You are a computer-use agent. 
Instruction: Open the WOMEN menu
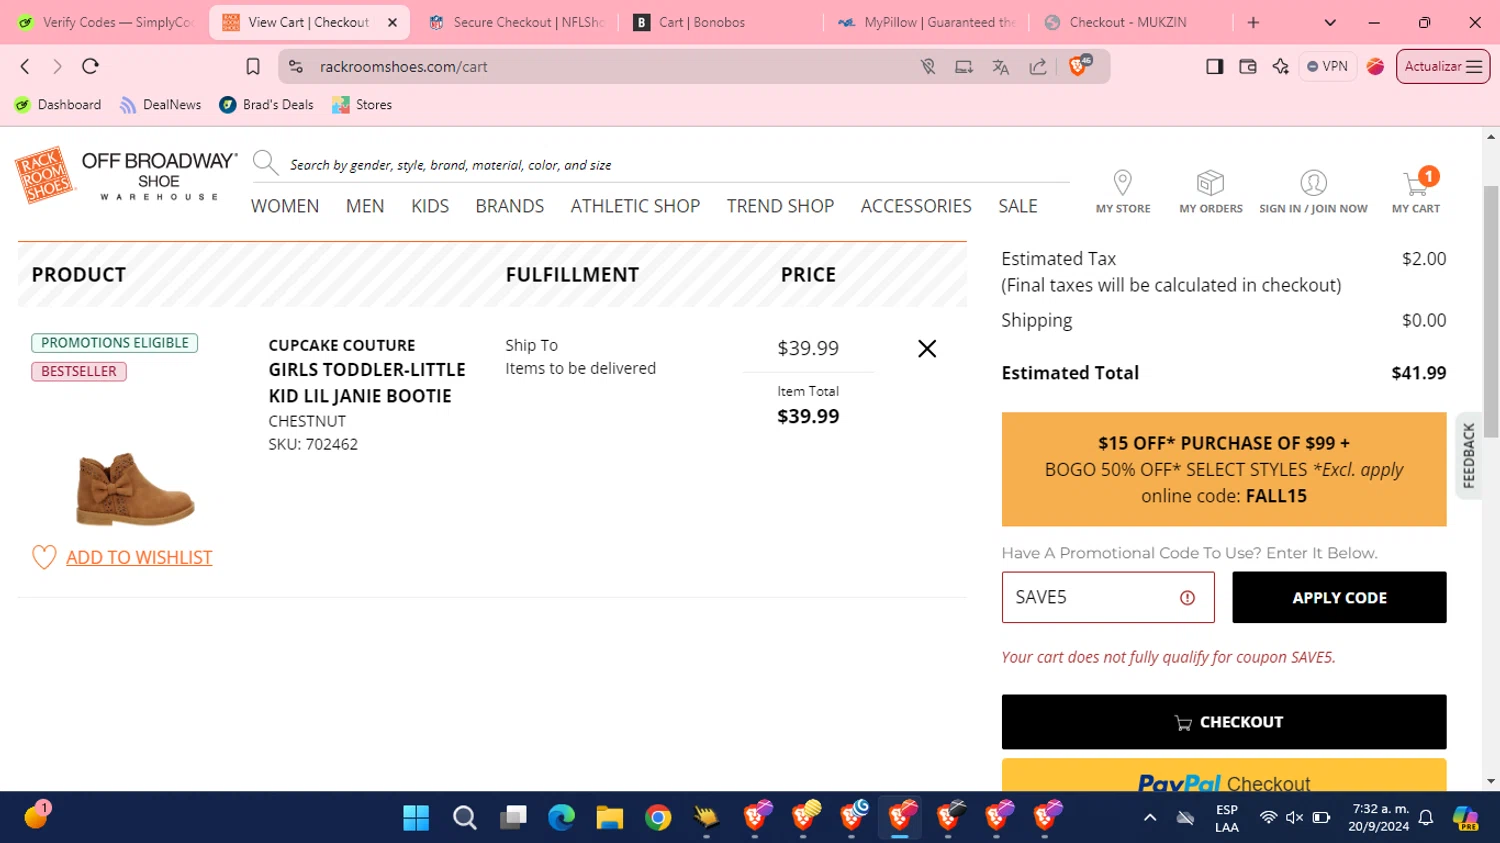pyautogui.click(x=285, y=206)
